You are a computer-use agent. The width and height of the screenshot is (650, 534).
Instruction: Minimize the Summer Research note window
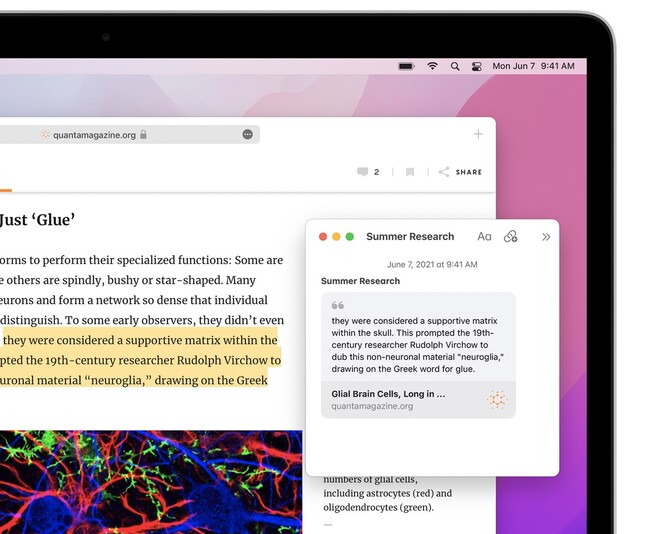336,237
